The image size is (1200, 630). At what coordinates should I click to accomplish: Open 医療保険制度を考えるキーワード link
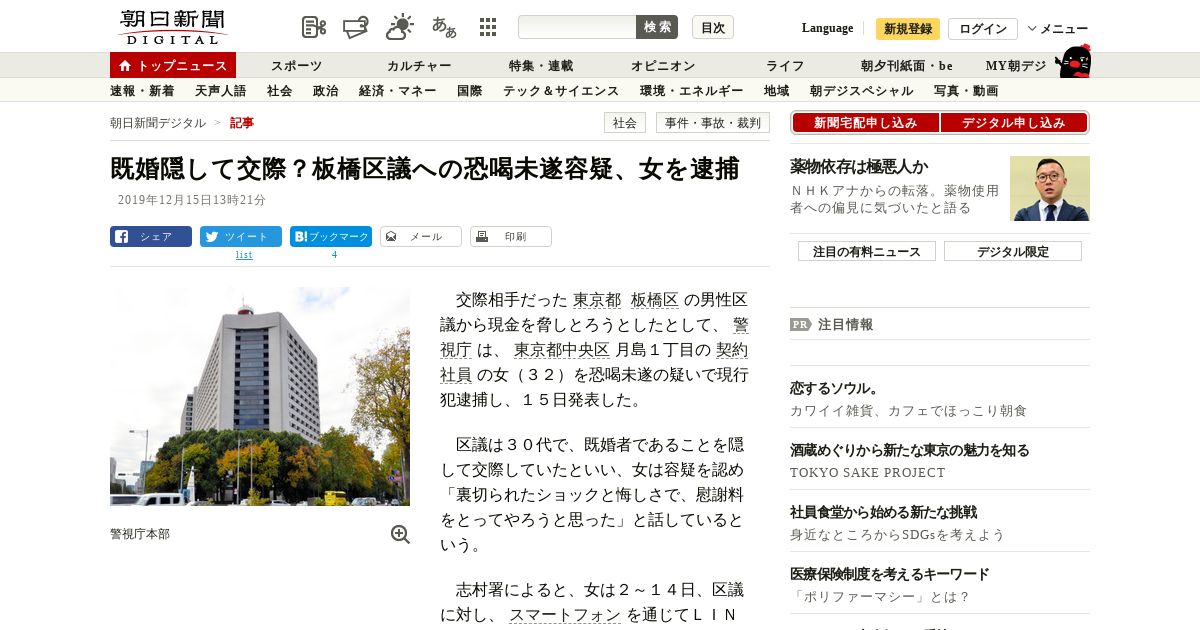[x=890, y=574]
